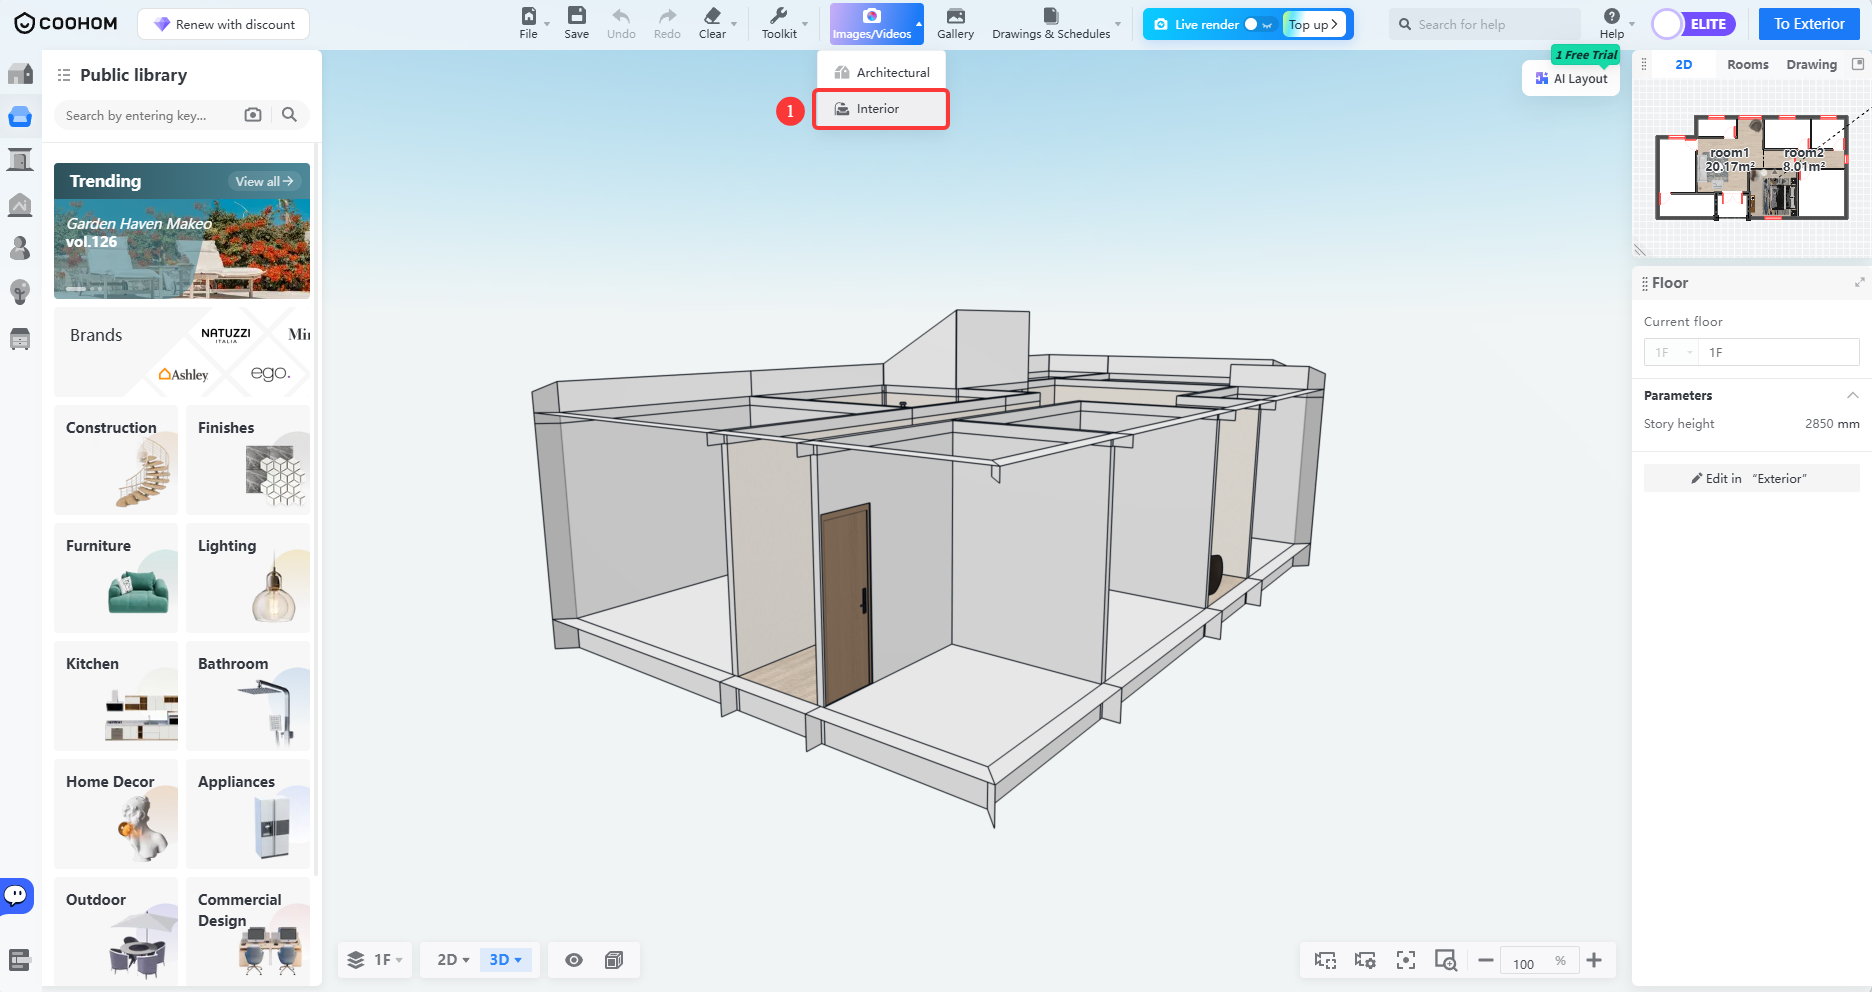Viewport: 1872px width, 992px height.
Task: Select Architectural from Images/Videos menu
Action: [x=882, y=72]
